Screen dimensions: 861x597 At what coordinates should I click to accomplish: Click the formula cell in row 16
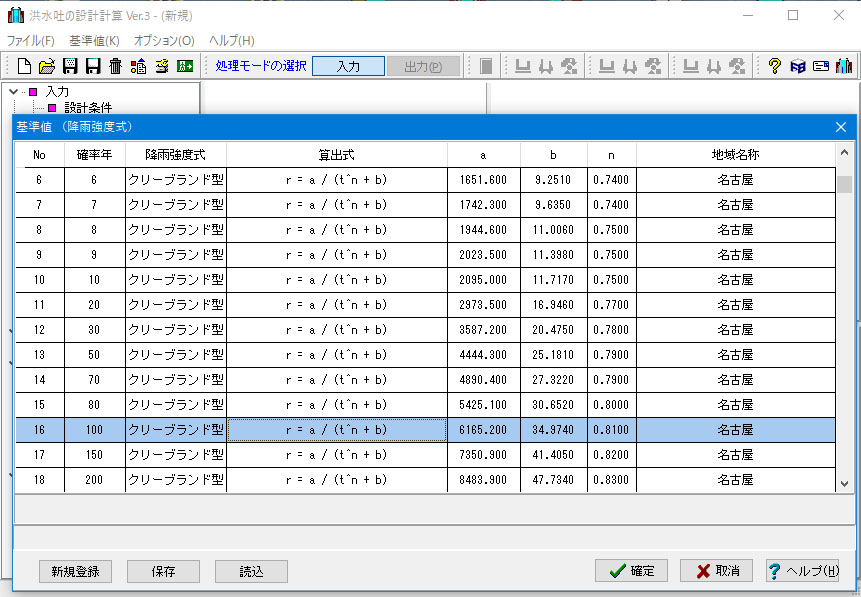click(x=337, y=429)
